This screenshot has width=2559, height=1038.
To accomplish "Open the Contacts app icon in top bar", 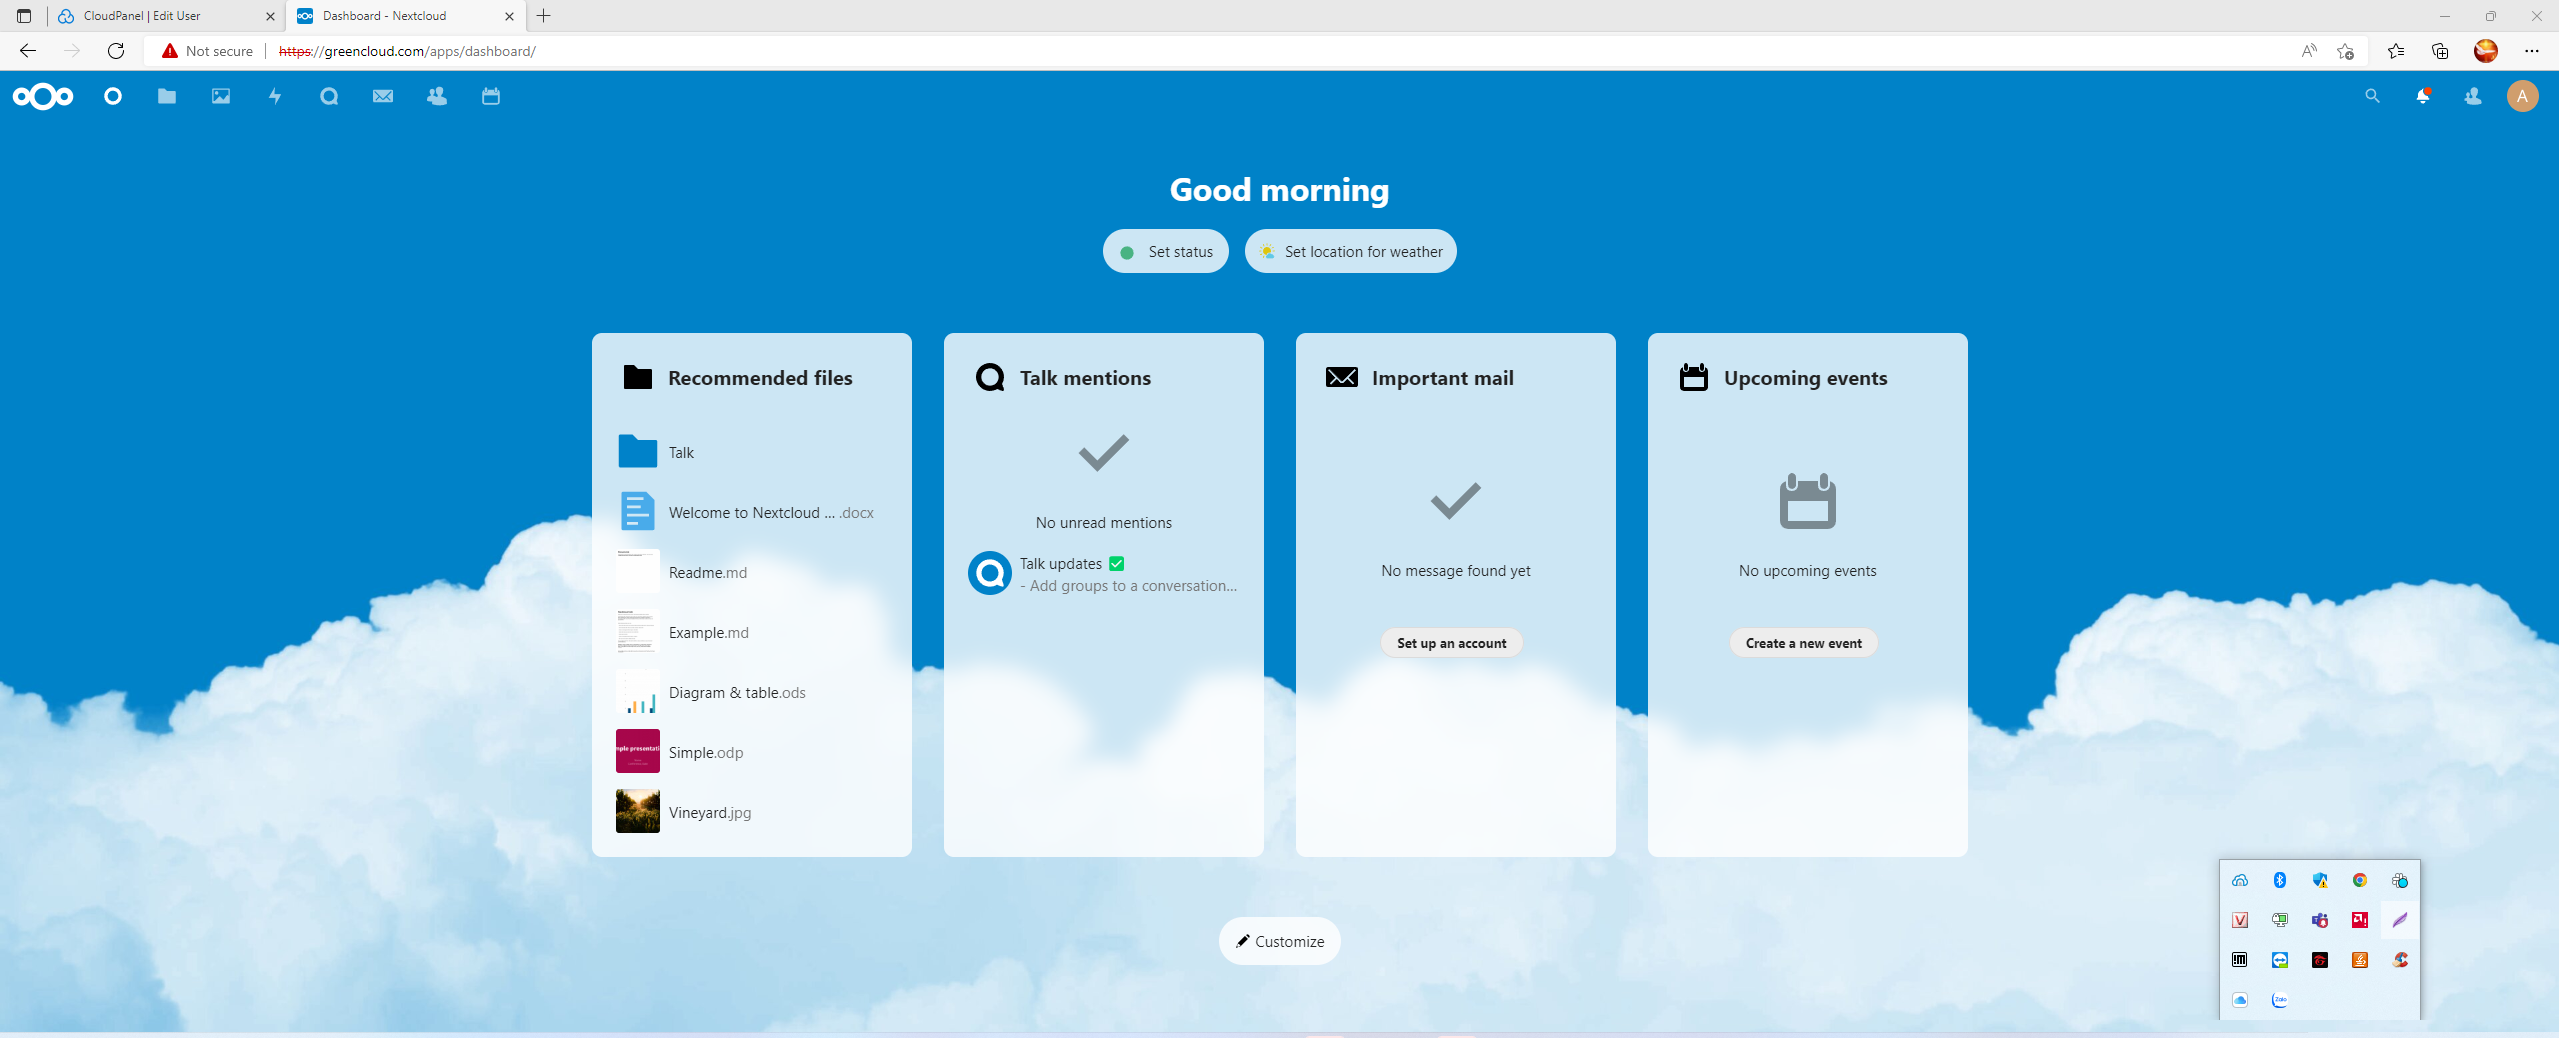I will (437, 96).
